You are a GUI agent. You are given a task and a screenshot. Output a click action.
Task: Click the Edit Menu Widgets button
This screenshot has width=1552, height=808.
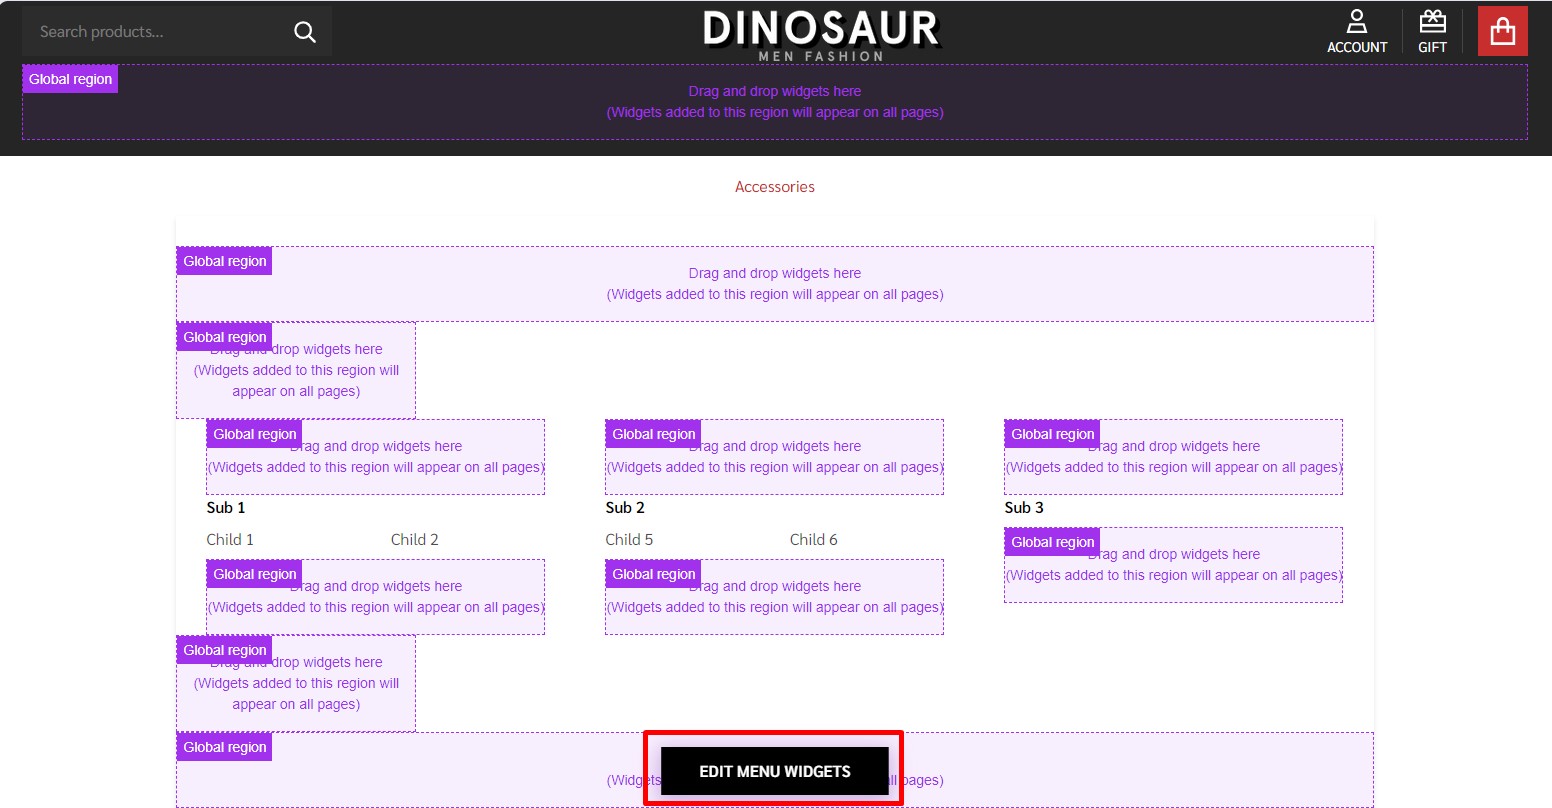[775, 771]
